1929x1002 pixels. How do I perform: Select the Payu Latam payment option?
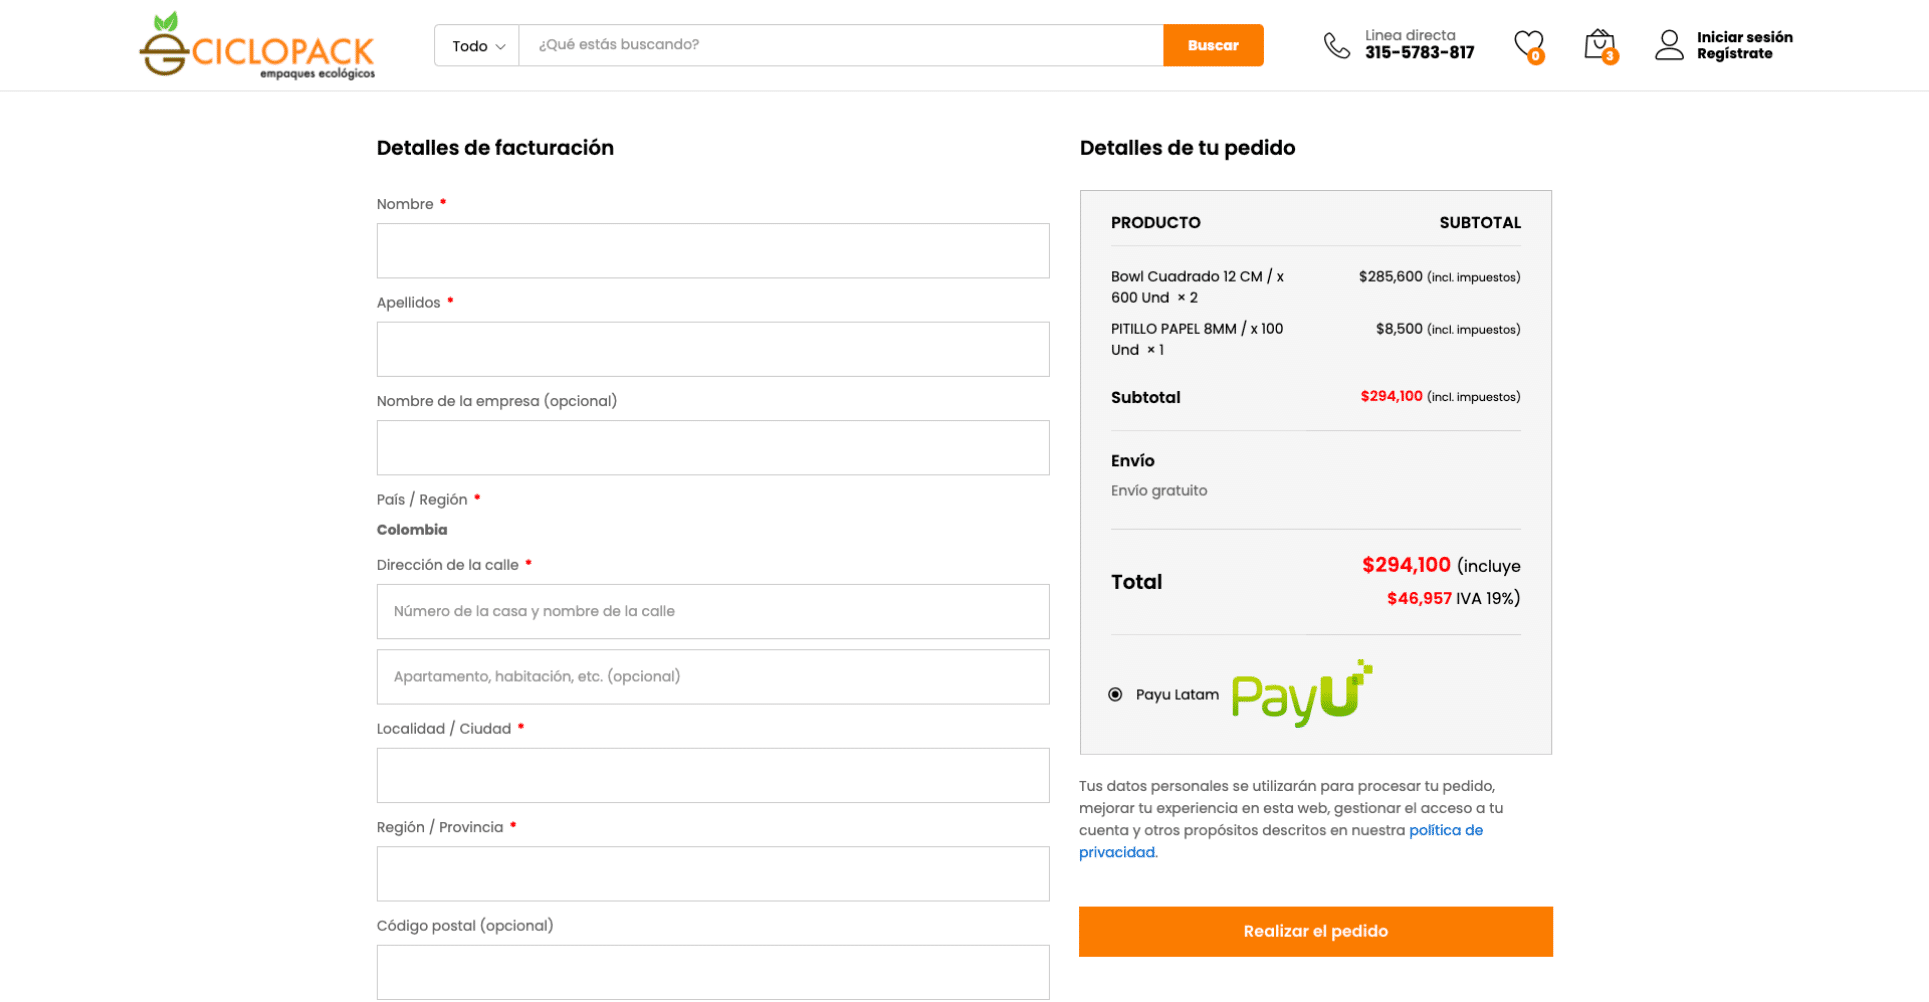1115,694
